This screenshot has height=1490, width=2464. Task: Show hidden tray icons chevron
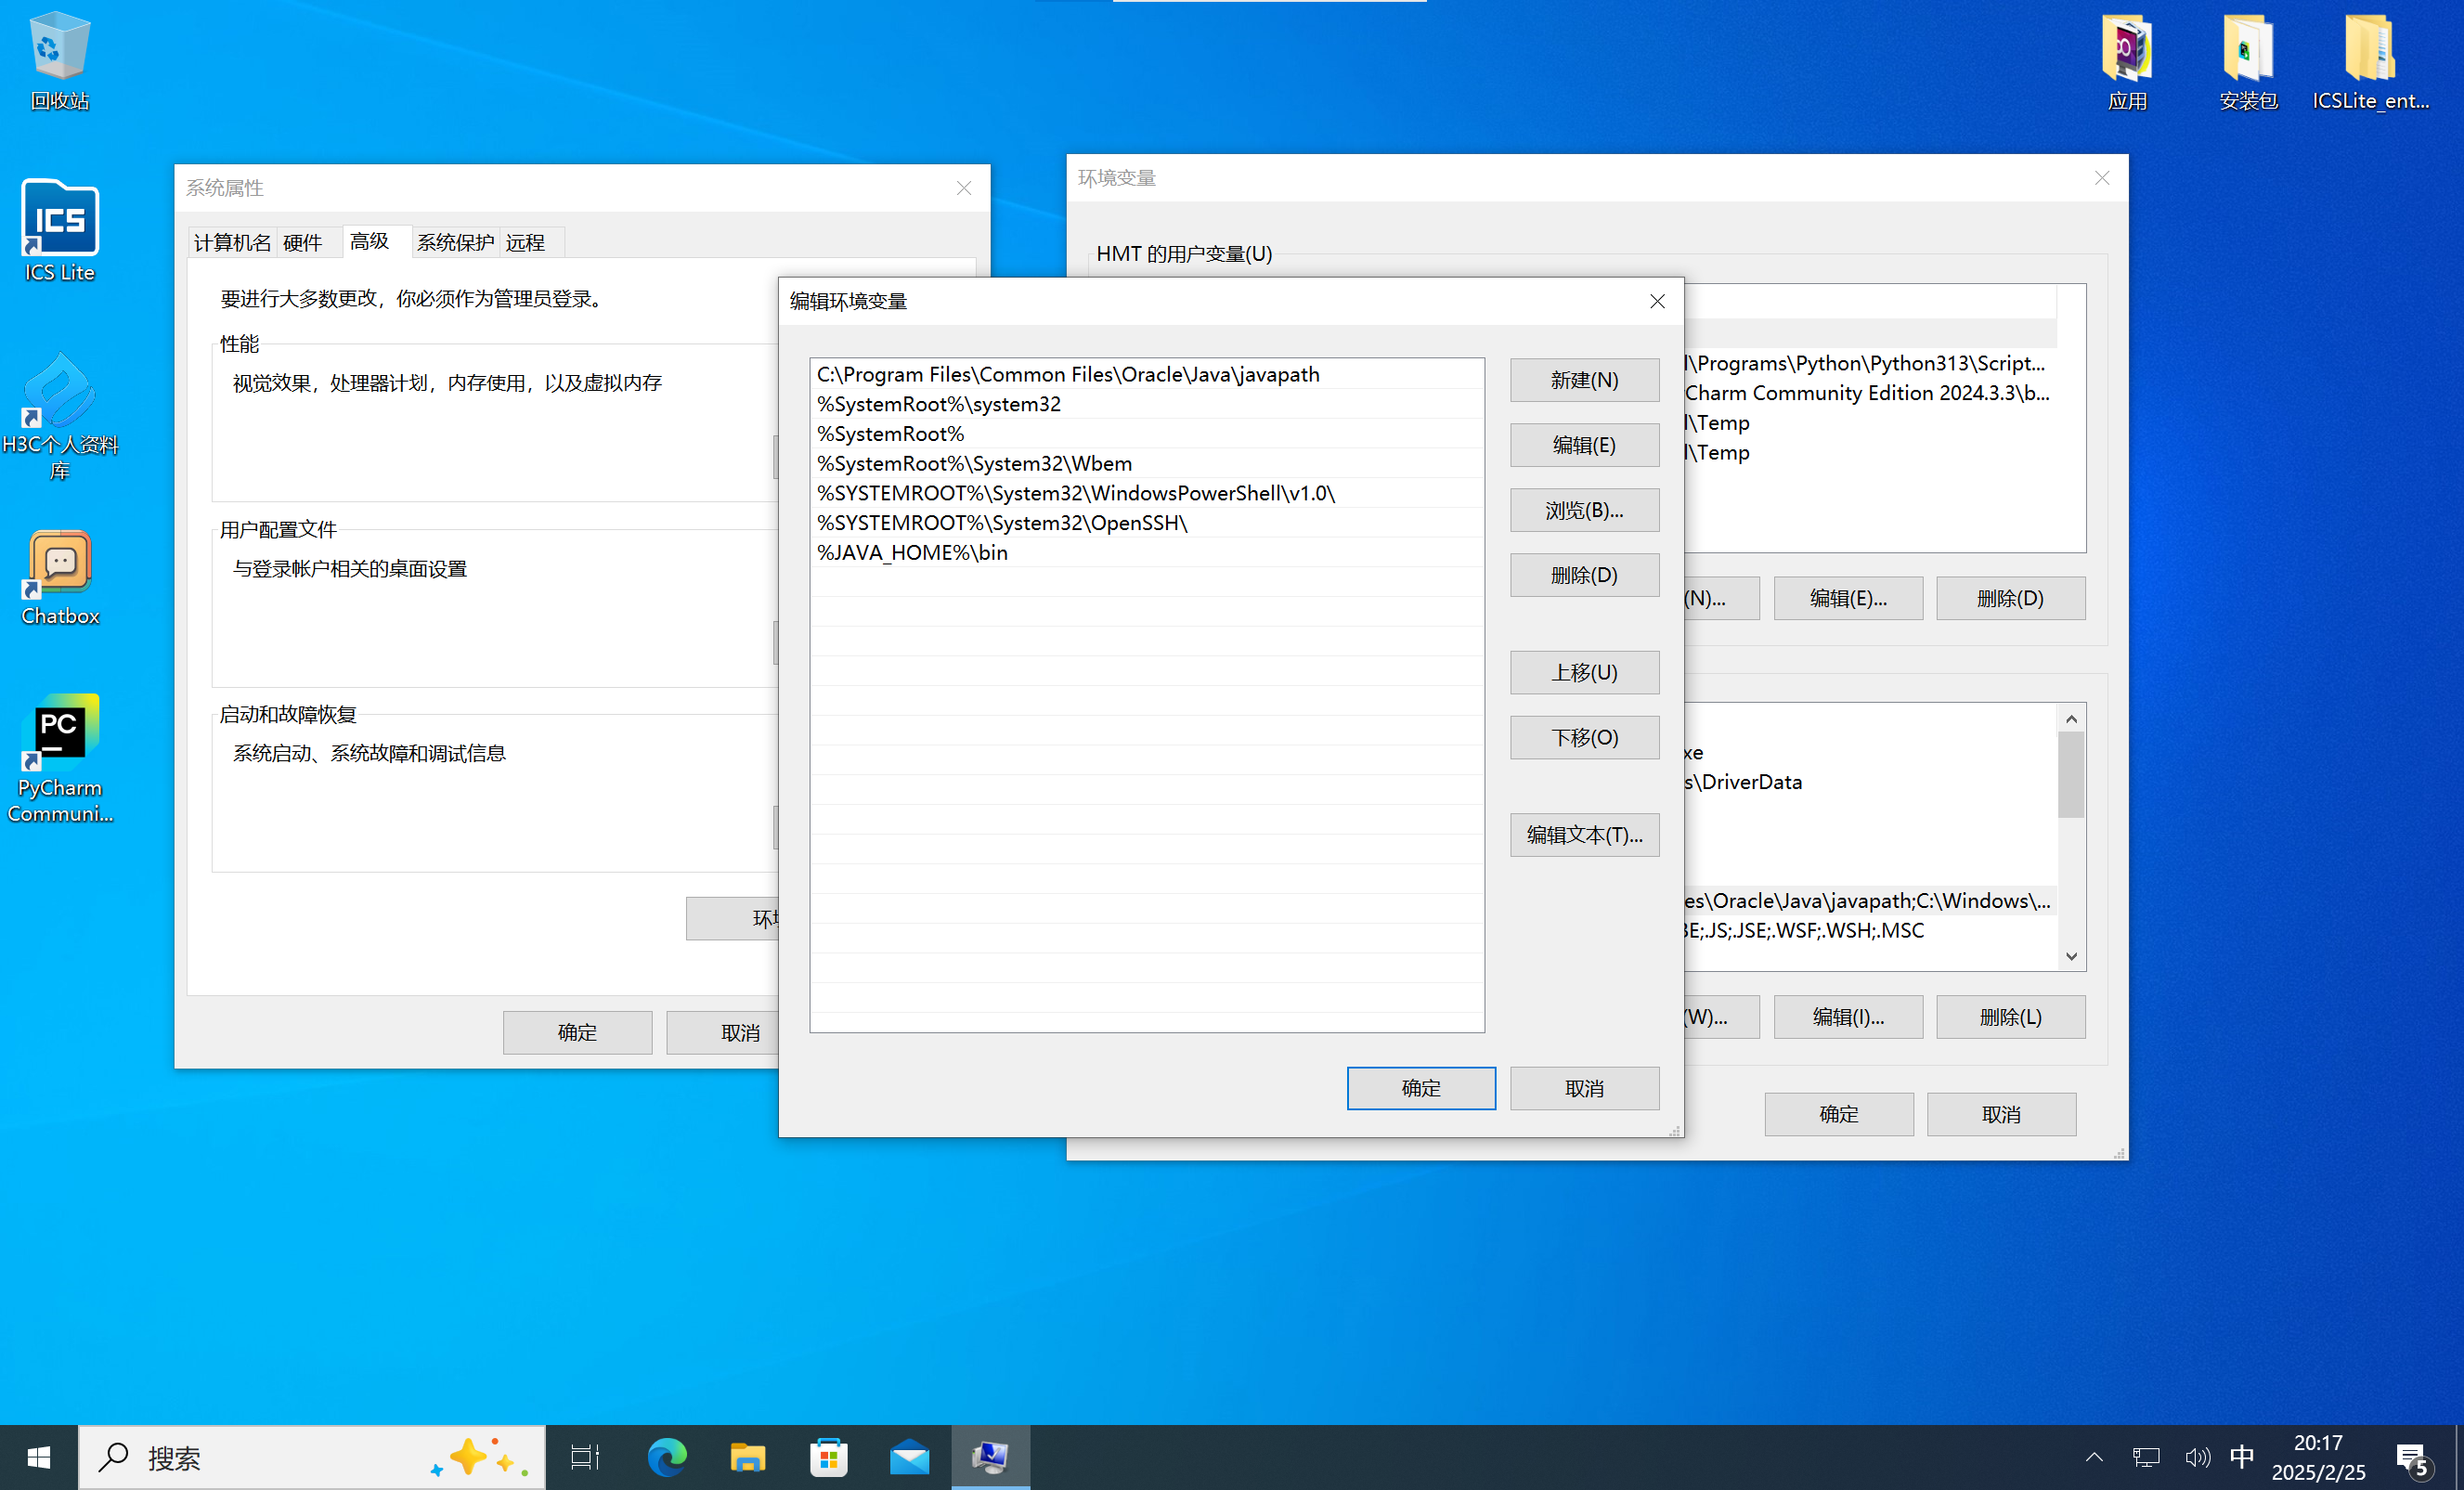click(x=2094, y=1457)
